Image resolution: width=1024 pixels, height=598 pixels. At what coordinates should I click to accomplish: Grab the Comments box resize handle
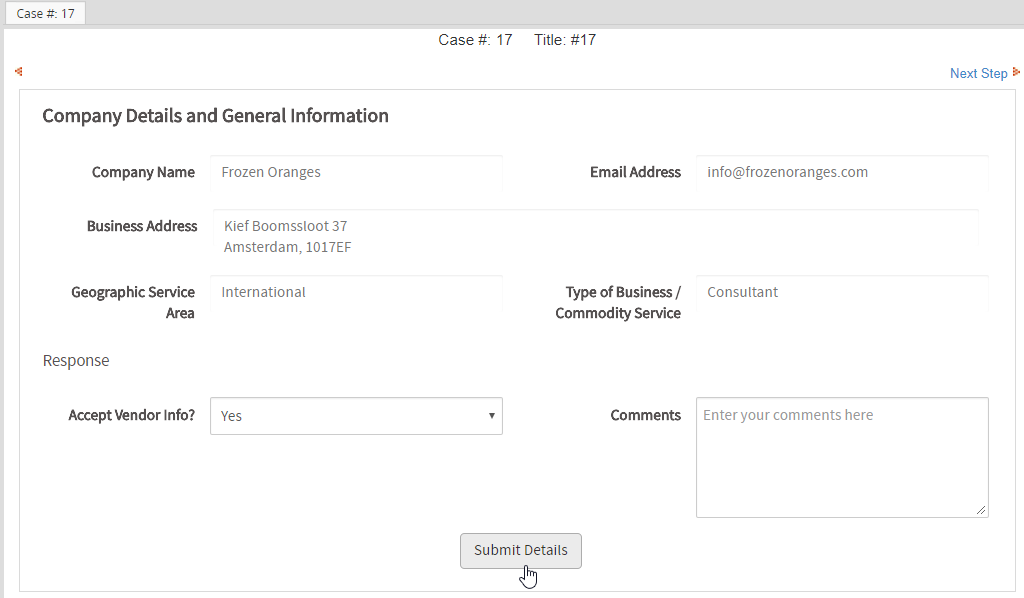981,510
